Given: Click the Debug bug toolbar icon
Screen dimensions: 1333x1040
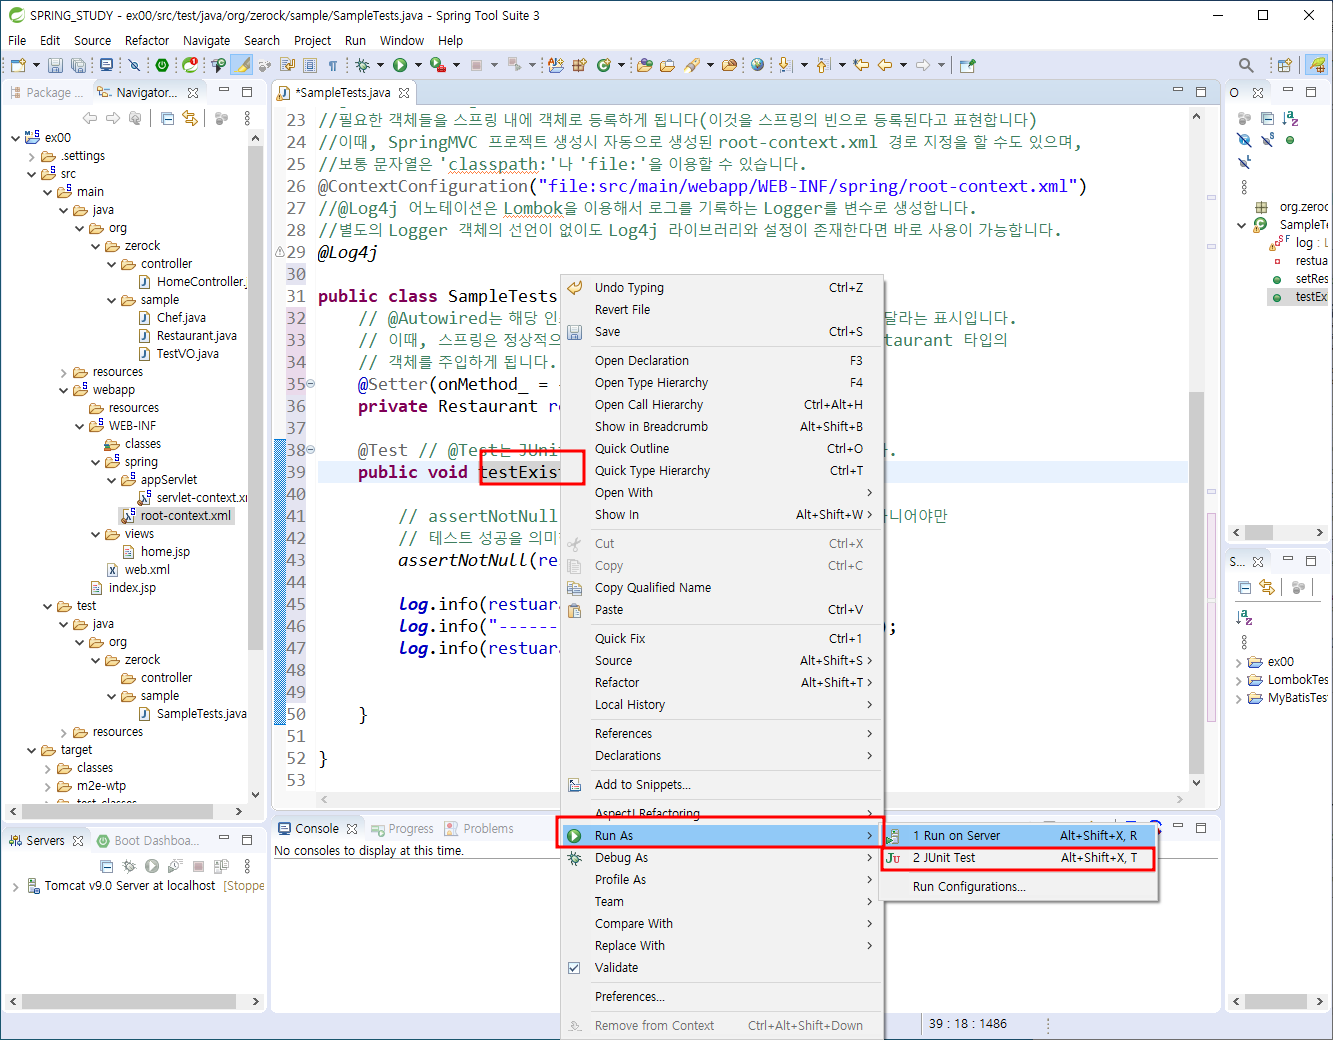Looking at the screenshot, I should point(362,65).
